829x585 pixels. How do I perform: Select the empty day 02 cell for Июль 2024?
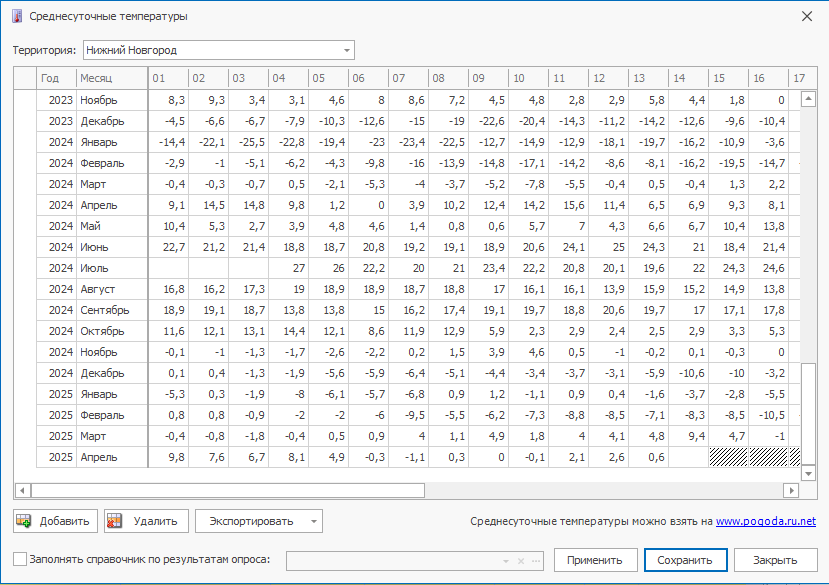208,268
